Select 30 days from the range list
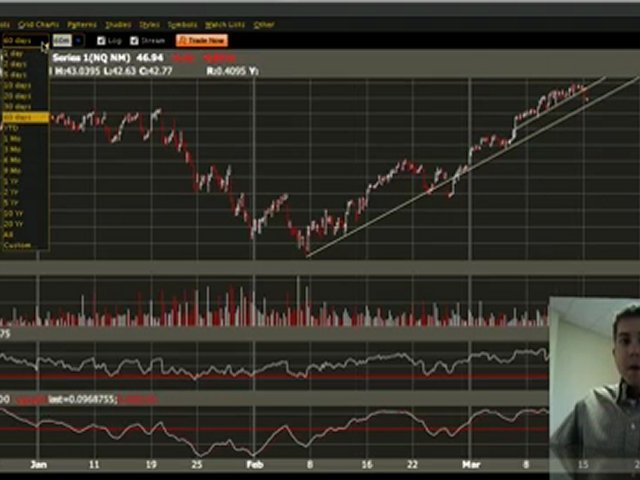640x480 pixels. pos(25,107)
